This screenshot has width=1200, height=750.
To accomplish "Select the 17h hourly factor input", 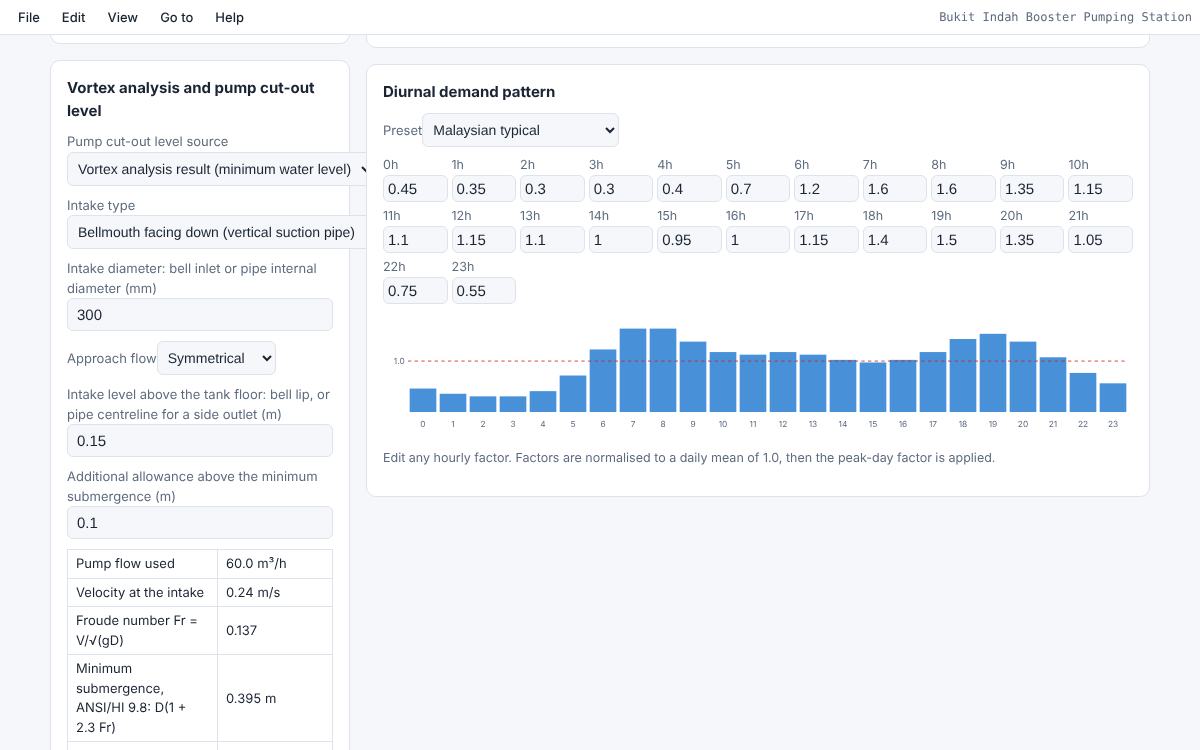I will [x=826, y=239].
